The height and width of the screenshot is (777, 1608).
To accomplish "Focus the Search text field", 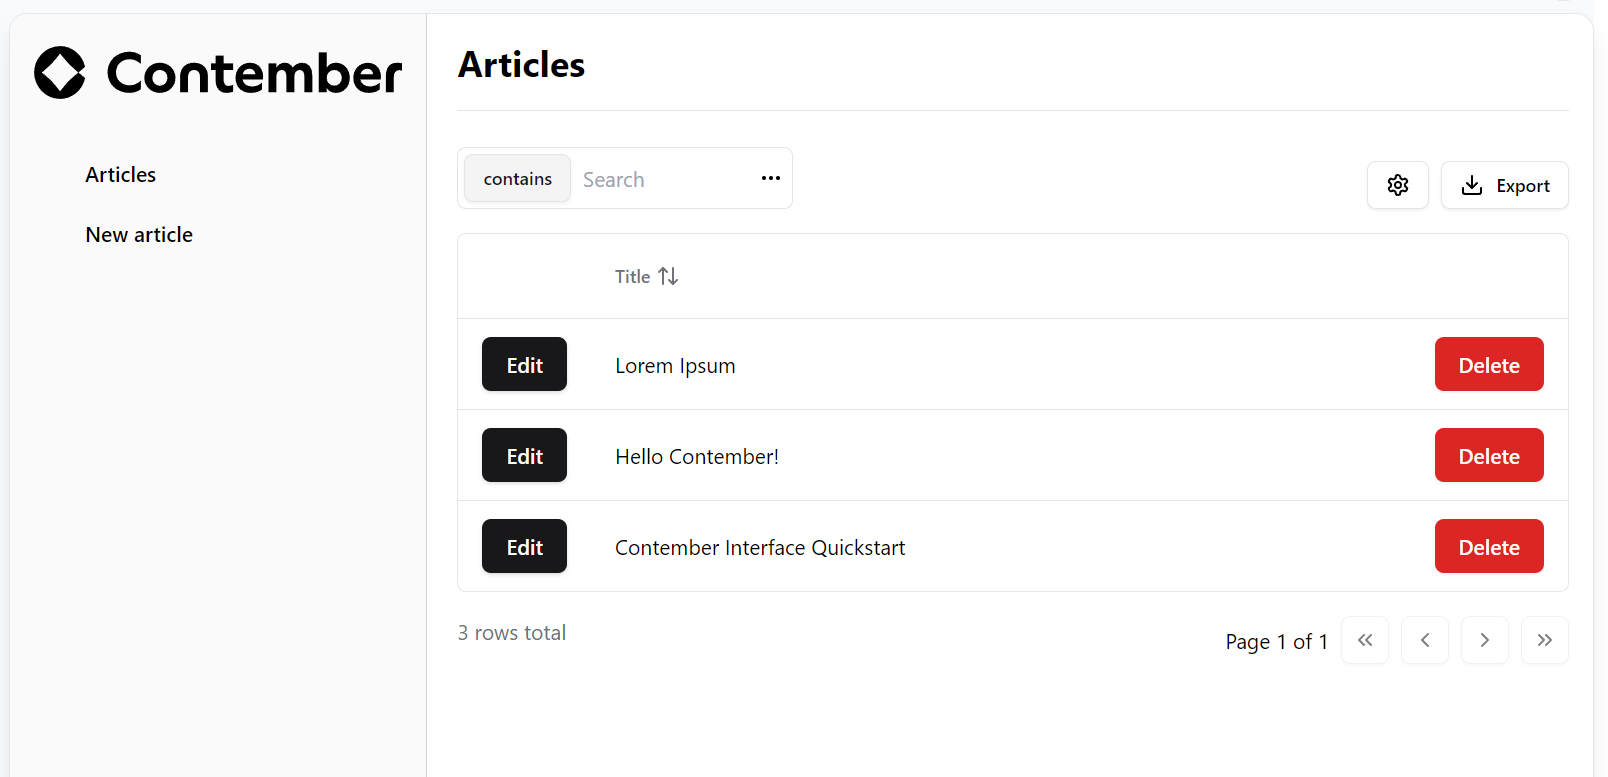I will tap(660, 180).
